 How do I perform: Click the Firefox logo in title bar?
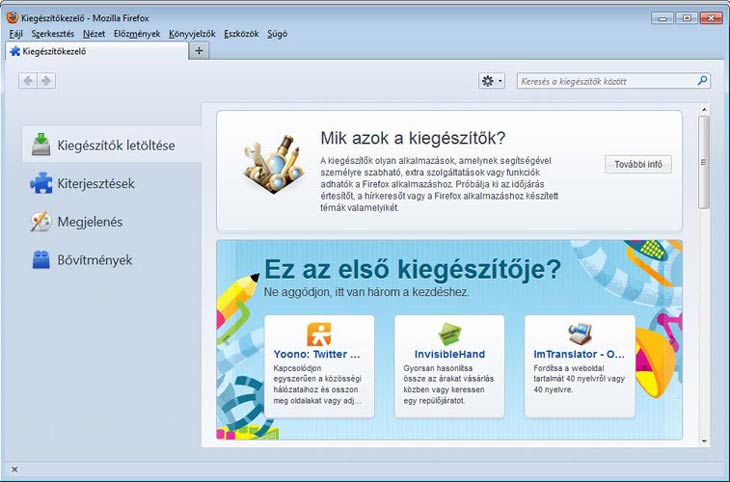(13, 18)
